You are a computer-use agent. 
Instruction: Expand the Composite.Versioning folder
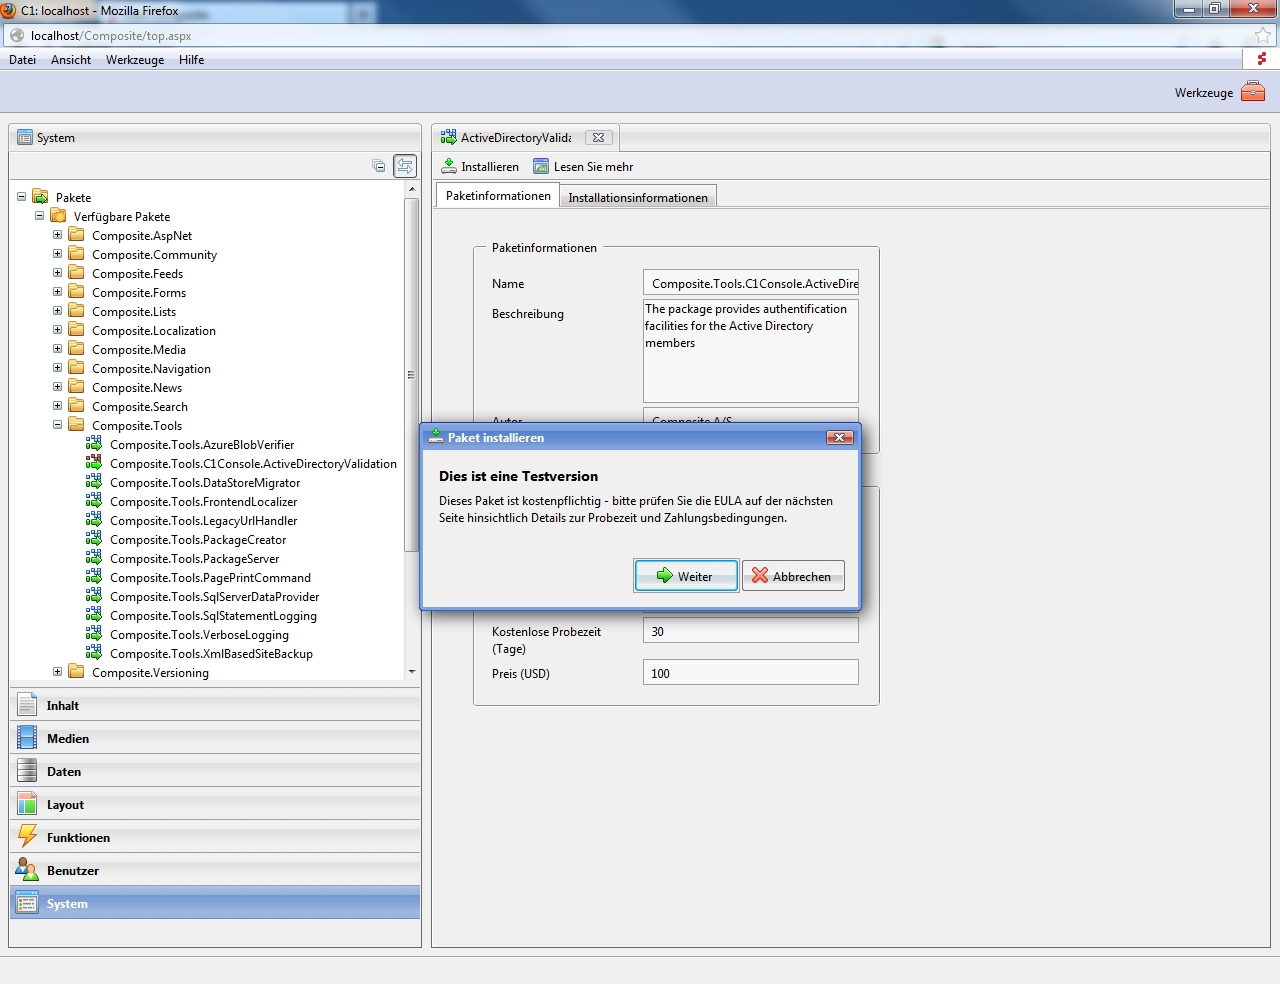click(x=57, y=672)
